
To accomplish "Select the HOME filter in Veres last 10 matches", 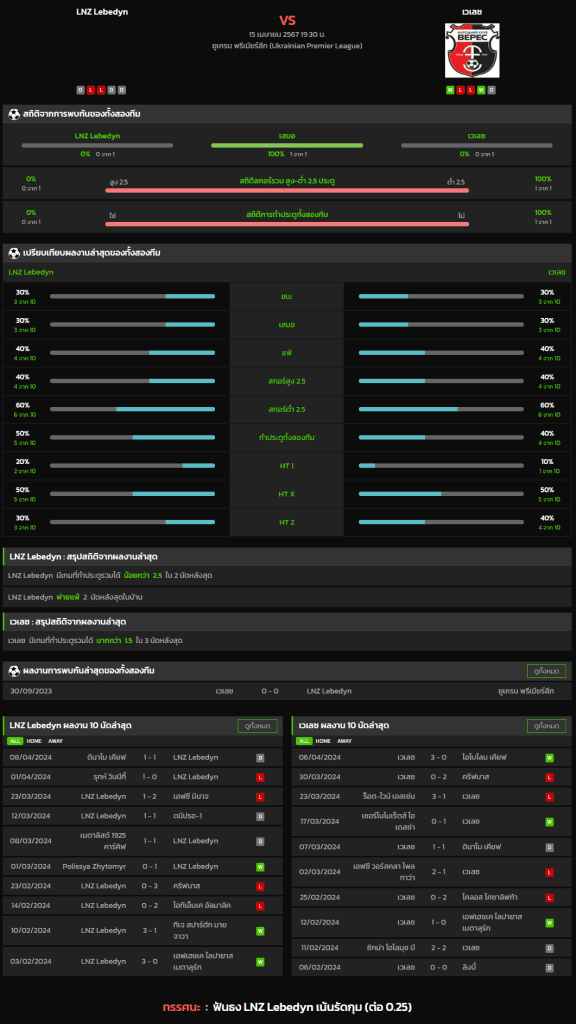I will click(x=323, y=741).
